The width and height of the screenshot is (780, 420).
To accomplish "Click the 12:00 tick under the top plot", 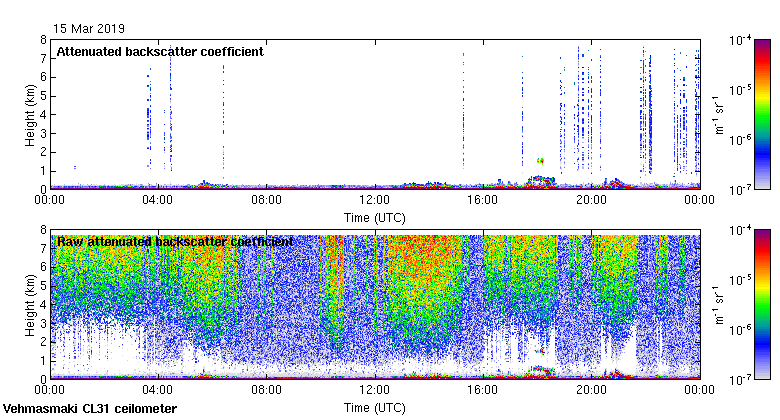I will pyautogui.click(x=375, y=200).
